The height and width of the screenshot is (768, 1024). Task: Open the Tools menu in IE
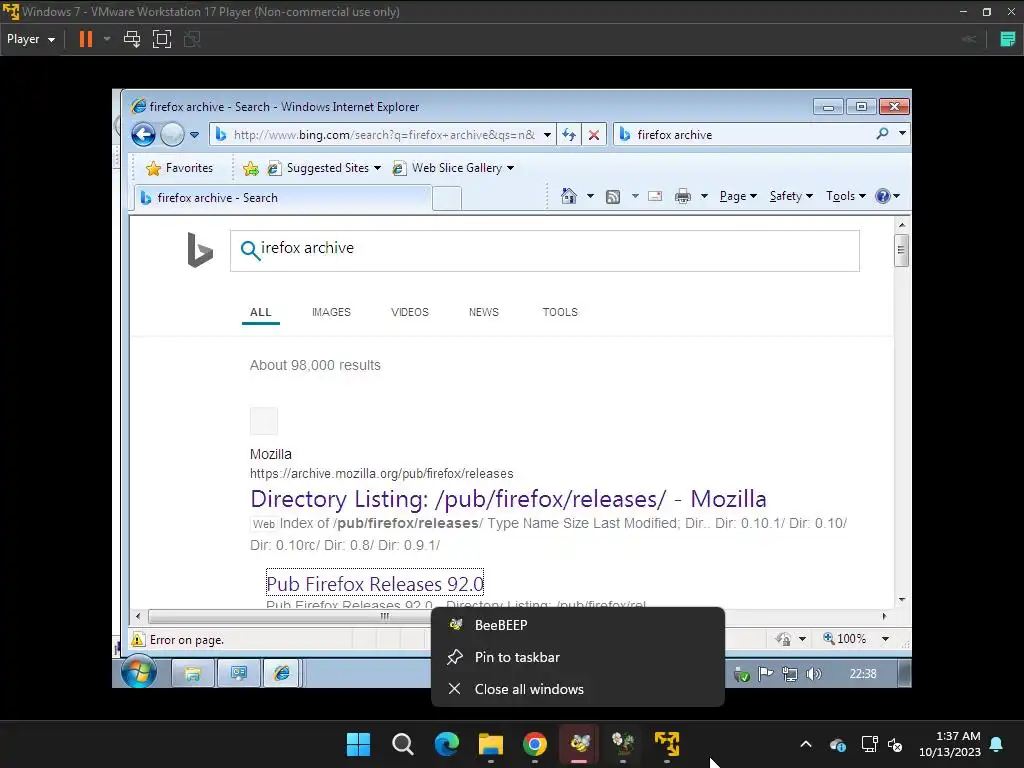click(846, 196)
